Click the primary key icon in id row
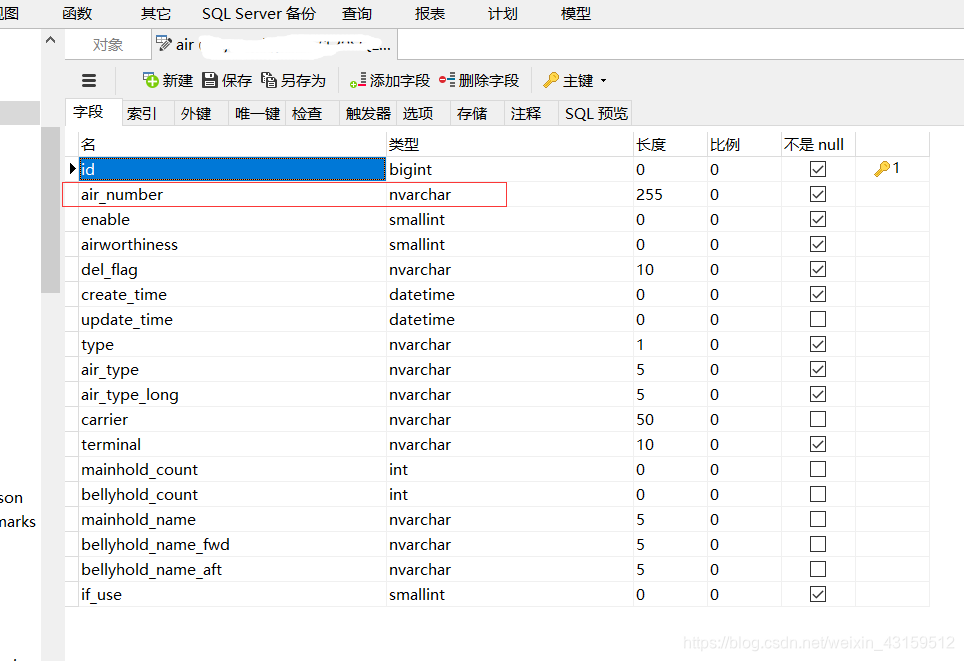 [882, 168]
